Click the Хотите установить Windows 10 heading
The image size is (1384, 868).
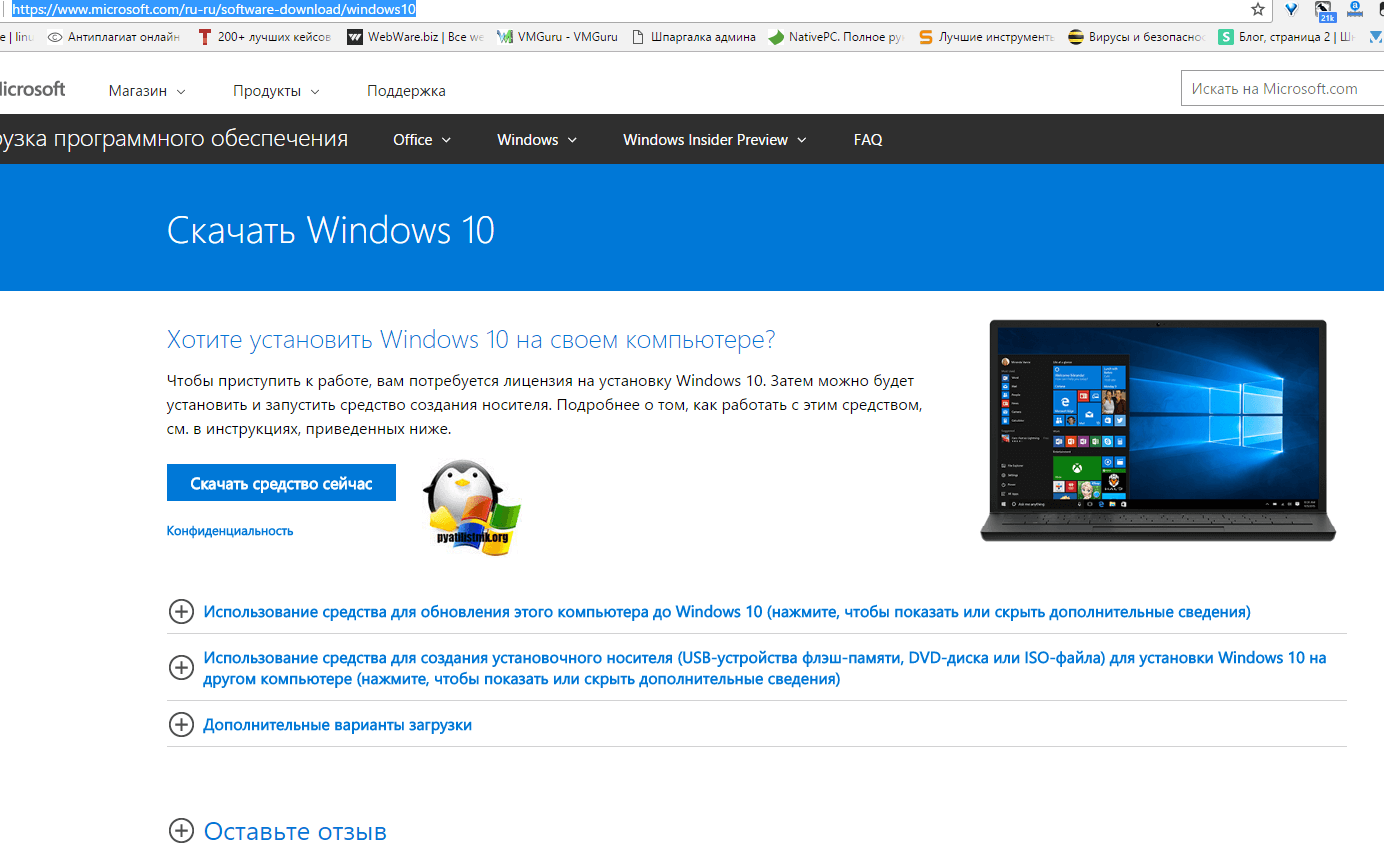471,339
